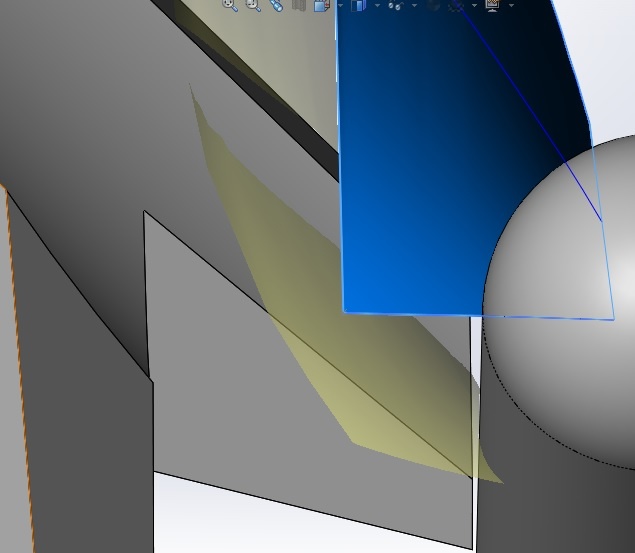Open the View Settings dropdown arrow
The height and width of the screenshot is (553, 635).
[x=511, y=5]
